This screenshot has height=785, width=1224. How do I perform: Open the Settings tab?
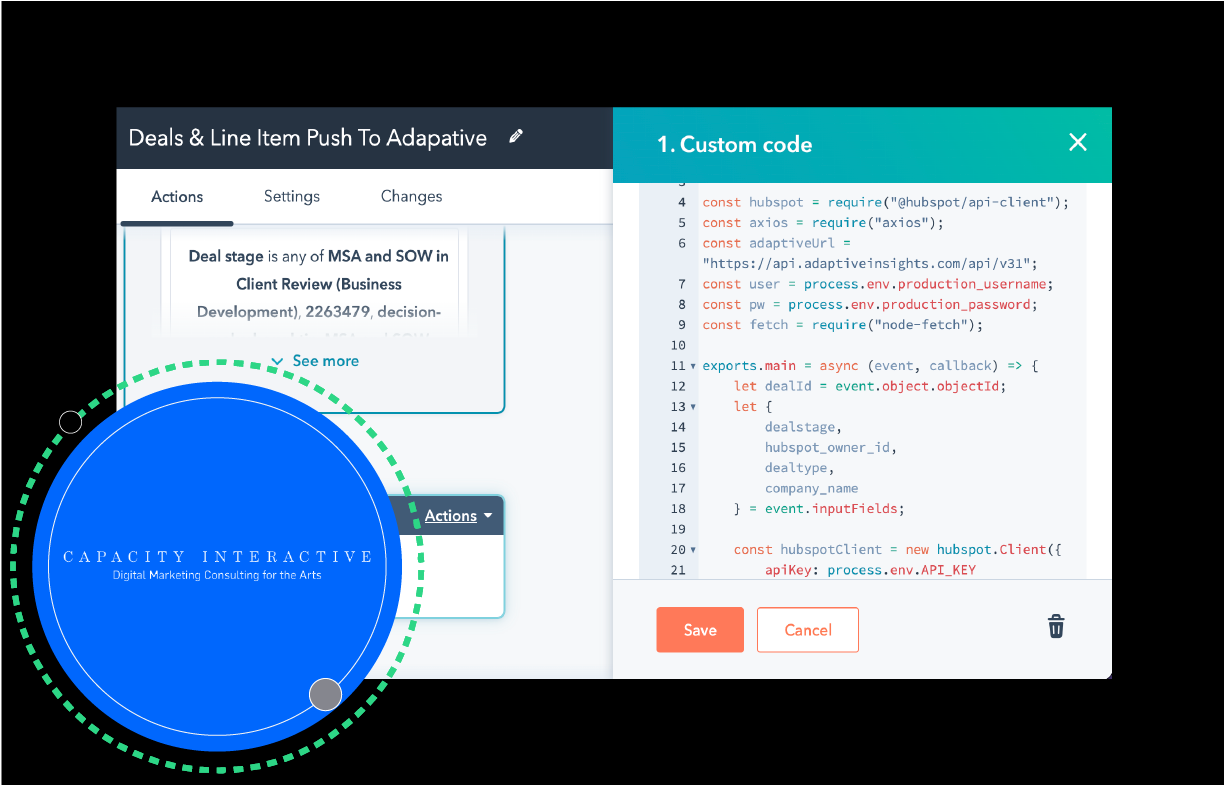tap(292, 196)
